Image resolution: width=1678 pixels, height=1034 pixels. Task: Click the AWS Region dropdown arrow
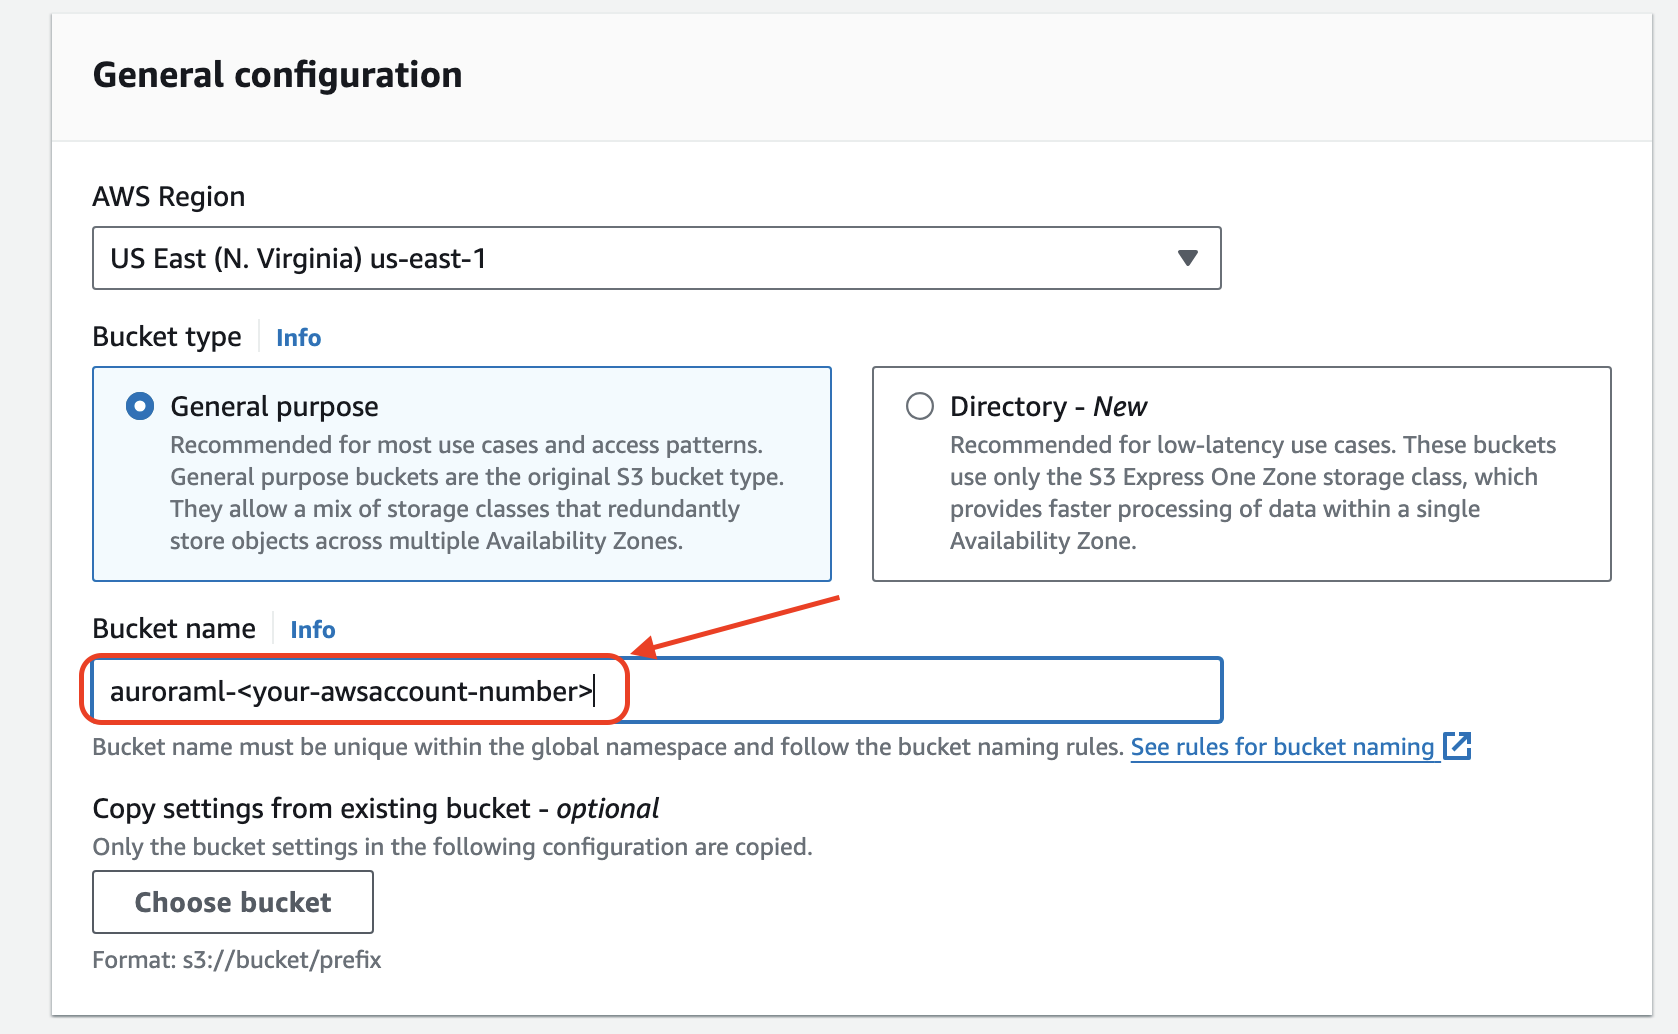point(1187,258)
